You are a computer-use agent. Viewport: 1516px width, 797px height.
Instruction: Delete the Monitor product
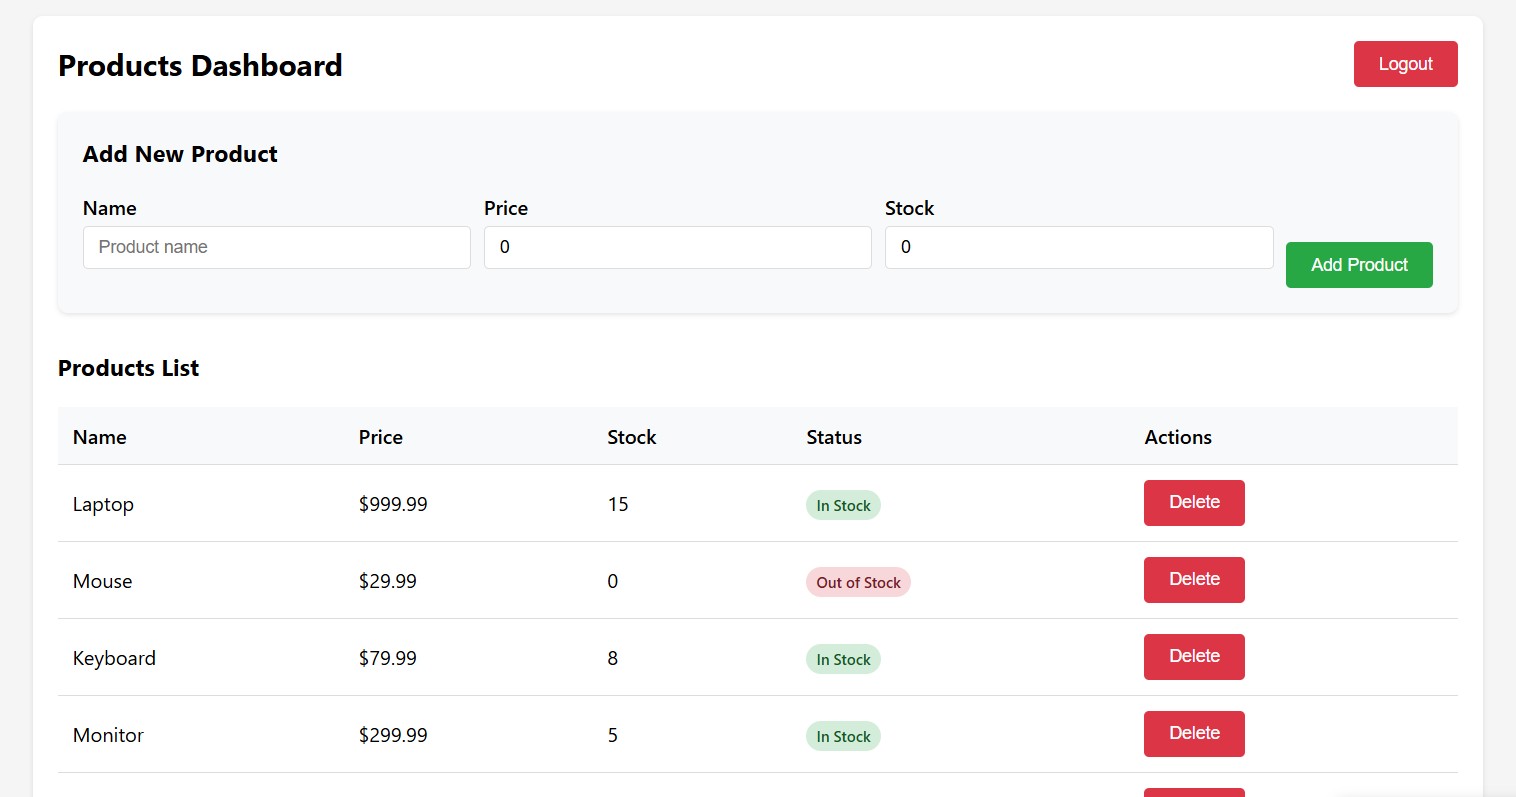1193,733
